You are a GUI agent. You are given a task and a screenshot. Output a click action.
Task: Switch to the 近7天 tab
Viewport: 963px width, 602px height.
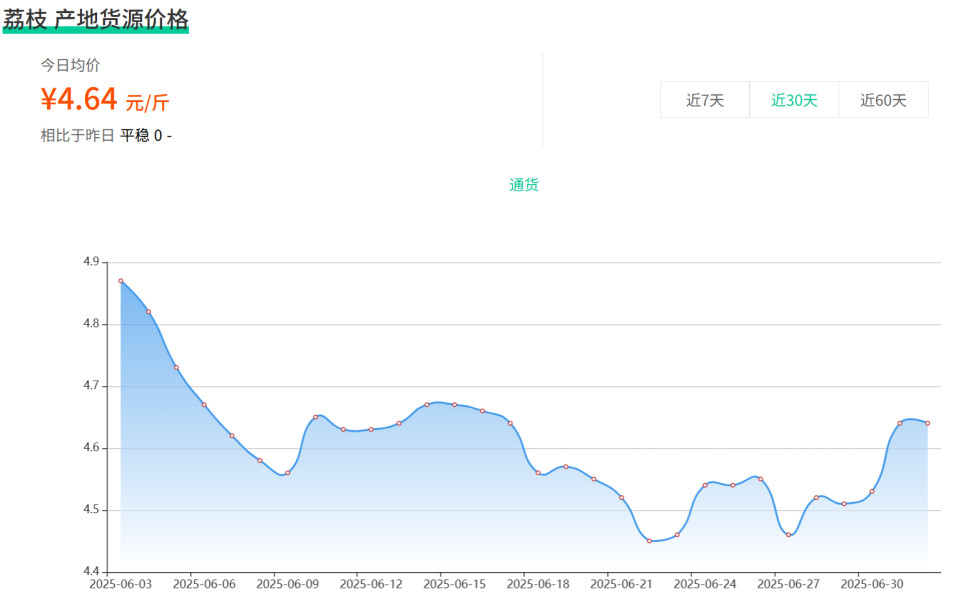704,100
